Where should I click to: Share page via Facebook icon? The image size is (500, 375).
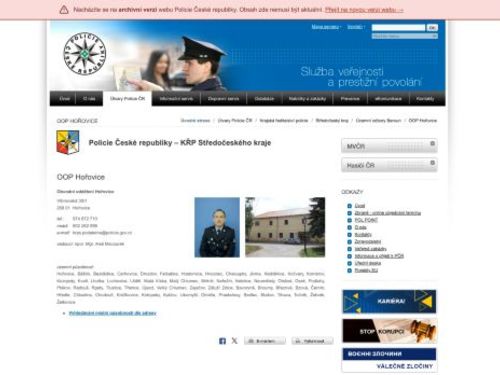[222, 341]
